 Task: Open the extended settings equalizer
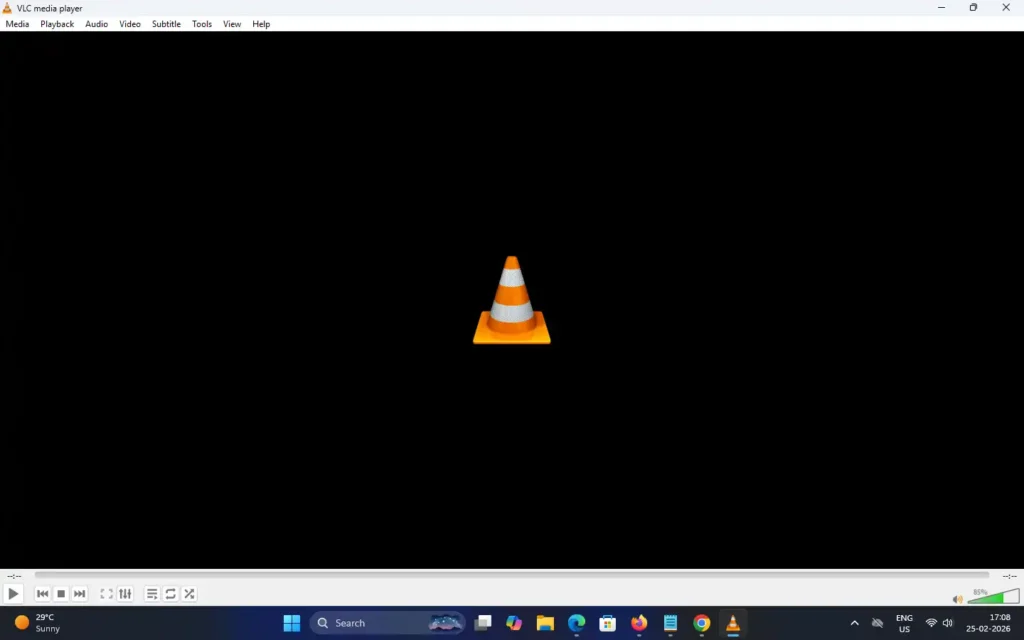[x=124, y=593]
